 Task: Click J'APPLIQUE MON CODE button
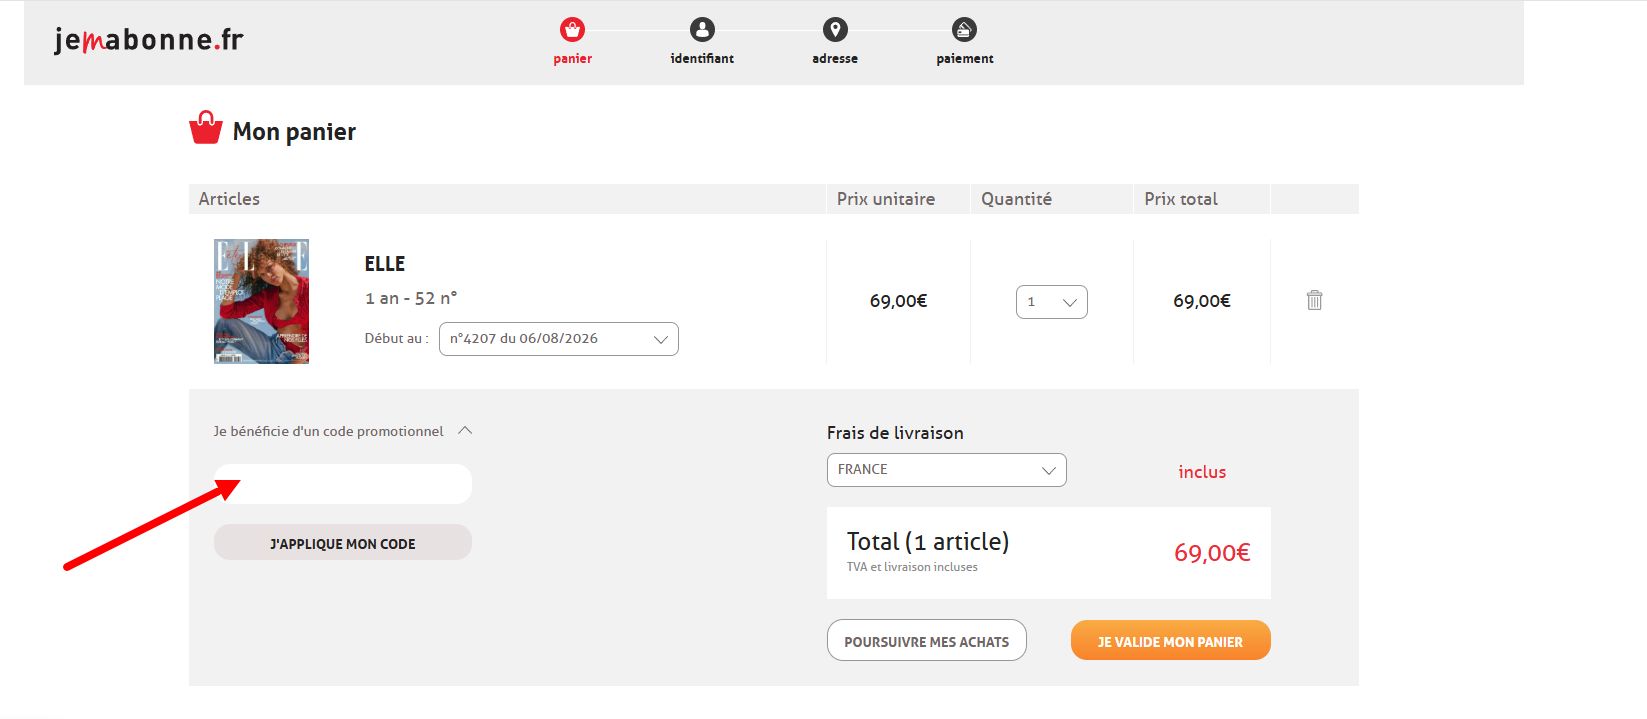click(x=342, y=543)
